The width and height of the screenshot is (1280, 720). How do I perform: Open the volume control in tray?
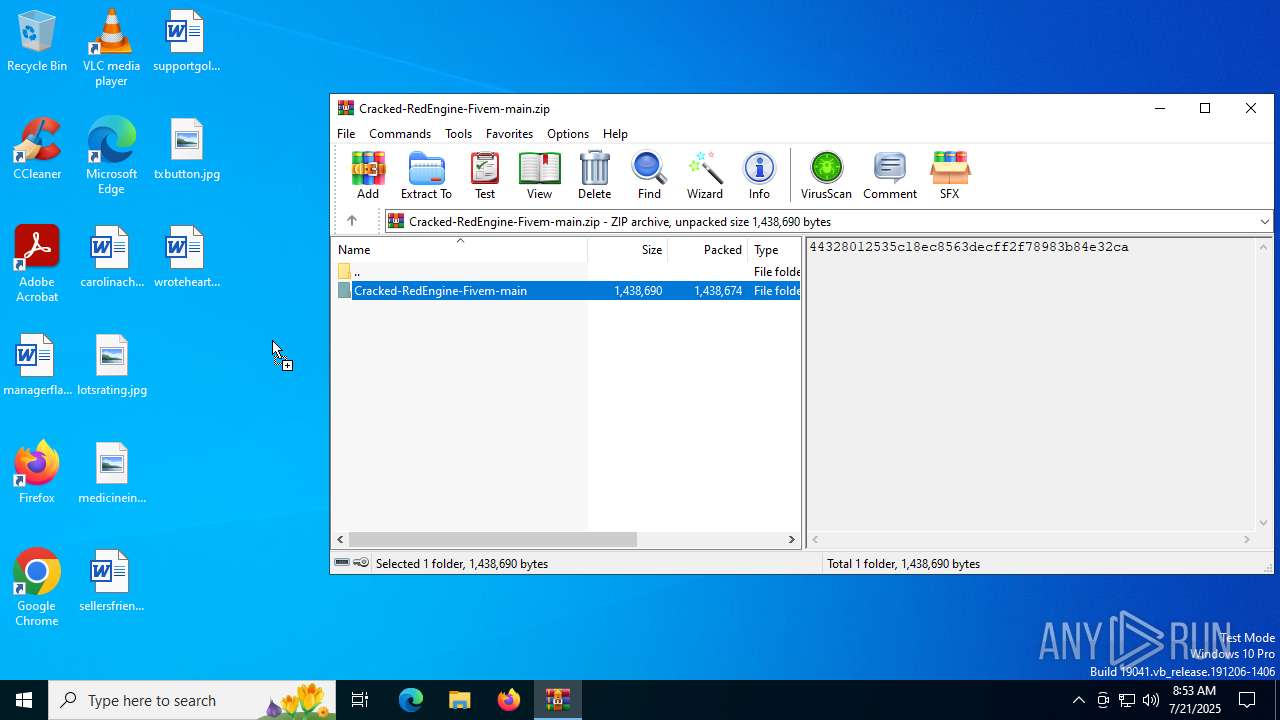tap(1151, 700)
